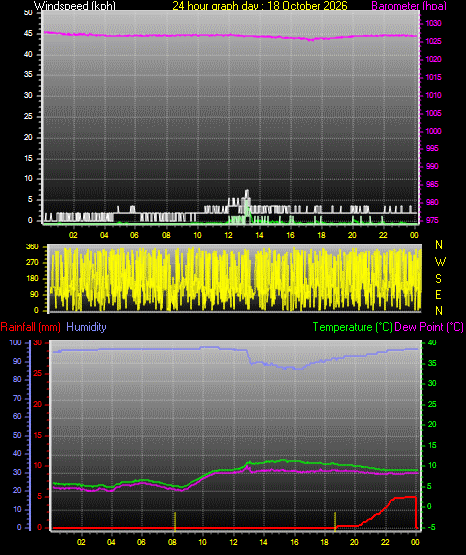This screenshot has height=555, width=466.
Task: Click the 975 barometer scale value
Action: click(x=432, y=221)
